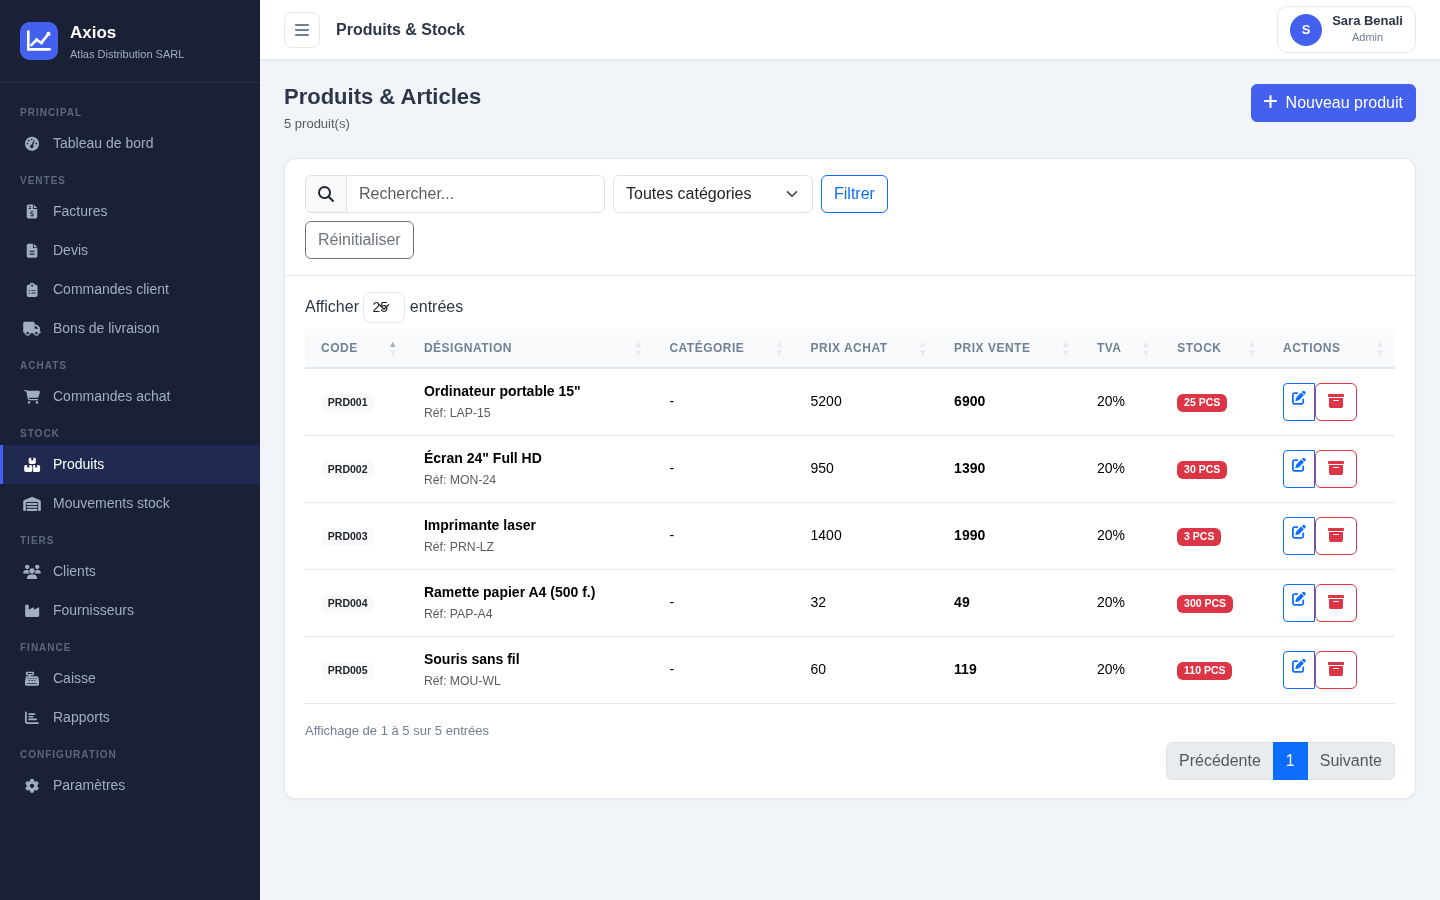Click the Réinitialiser button
The width and height of the screenshot is (1440, 900).
[359, 240]
